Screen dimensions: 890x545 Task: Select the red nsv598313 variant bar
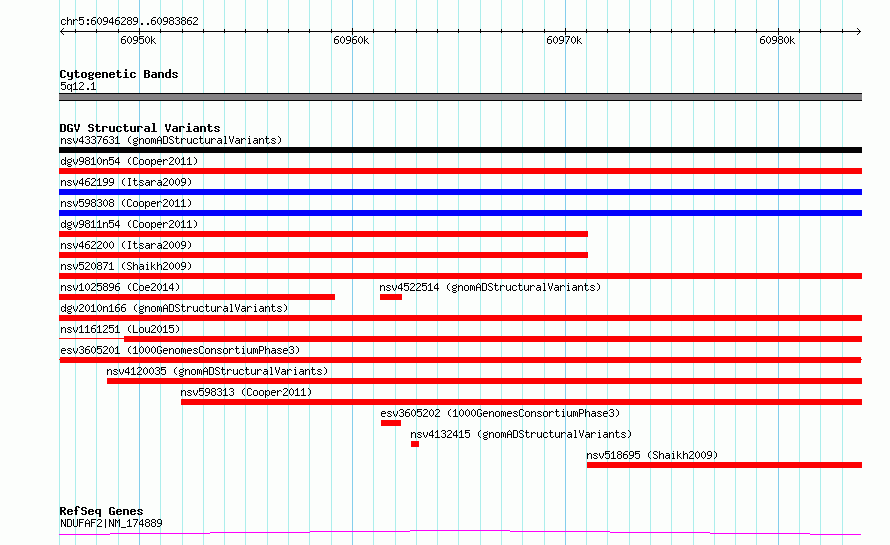point(522,402)
